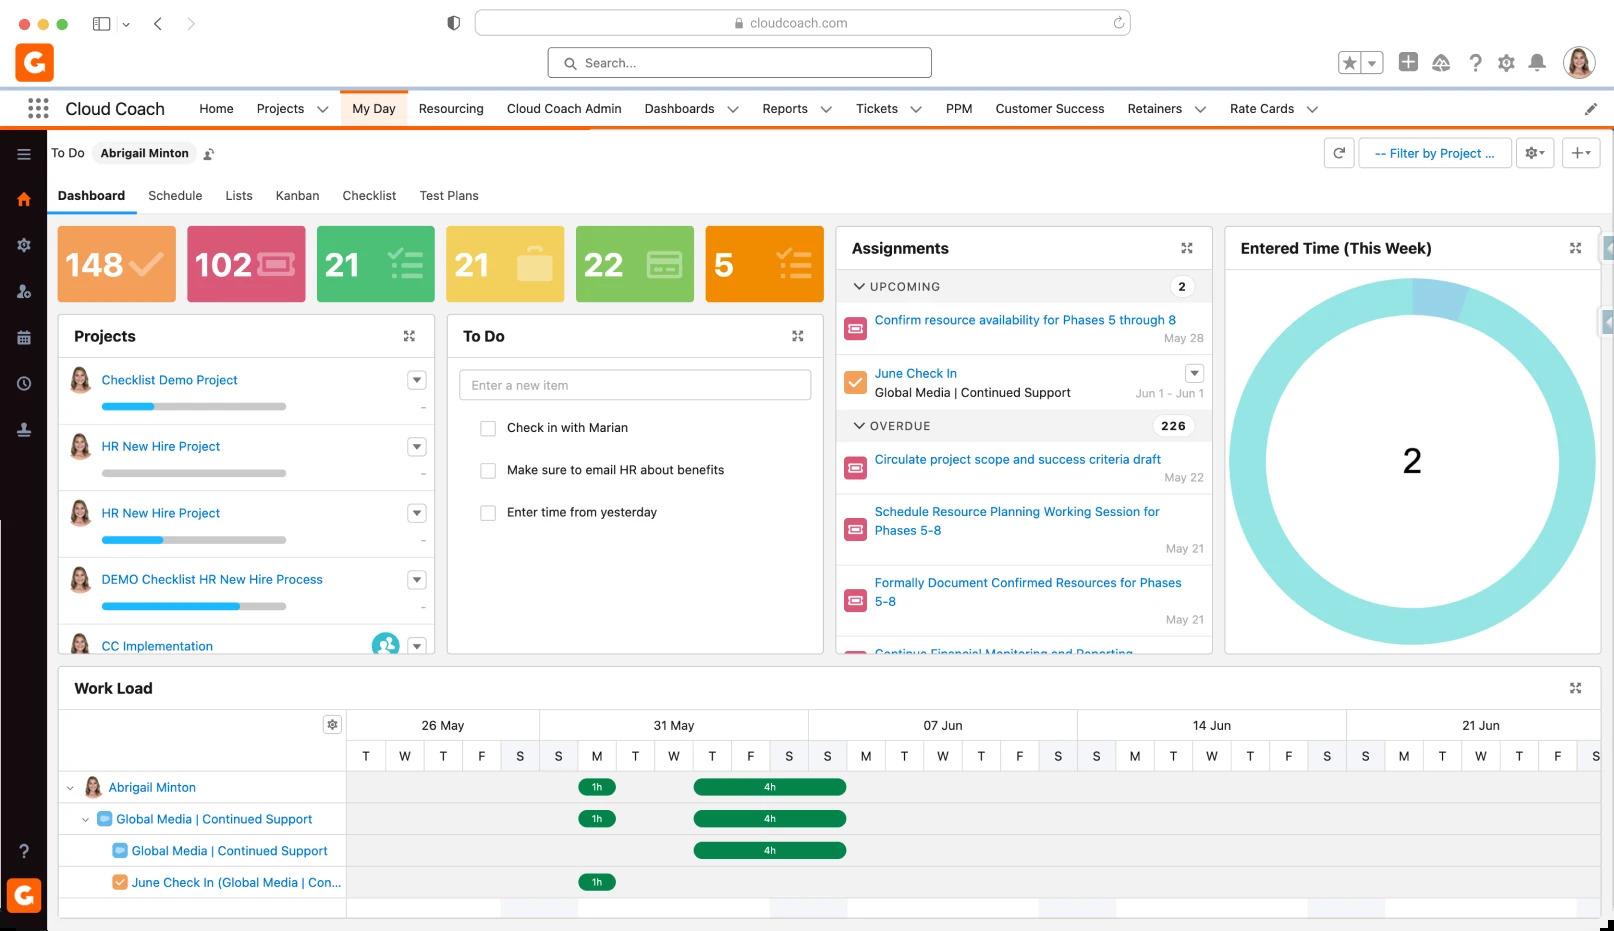1614x931 pixels.
Task: Expand the Entered Time panel to full screen
Action: click(1575, 248)
